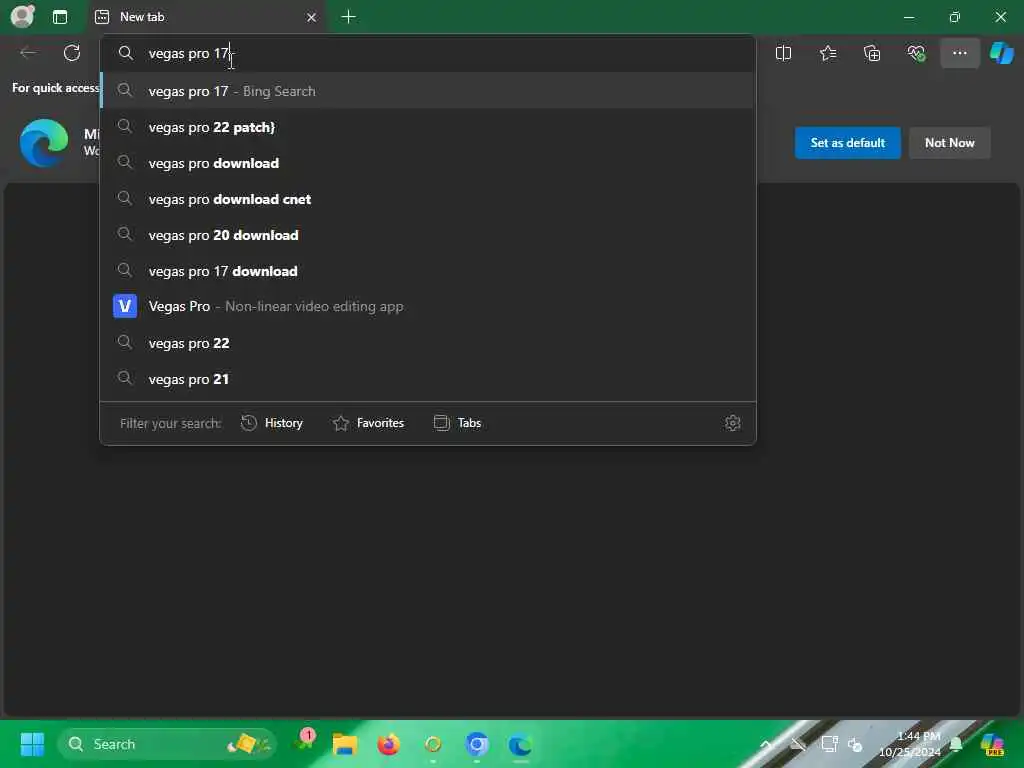The width and height of the screenshot is (1024, 768).
Task: Open search suggestion settings gear
Action: pos(733,423)
